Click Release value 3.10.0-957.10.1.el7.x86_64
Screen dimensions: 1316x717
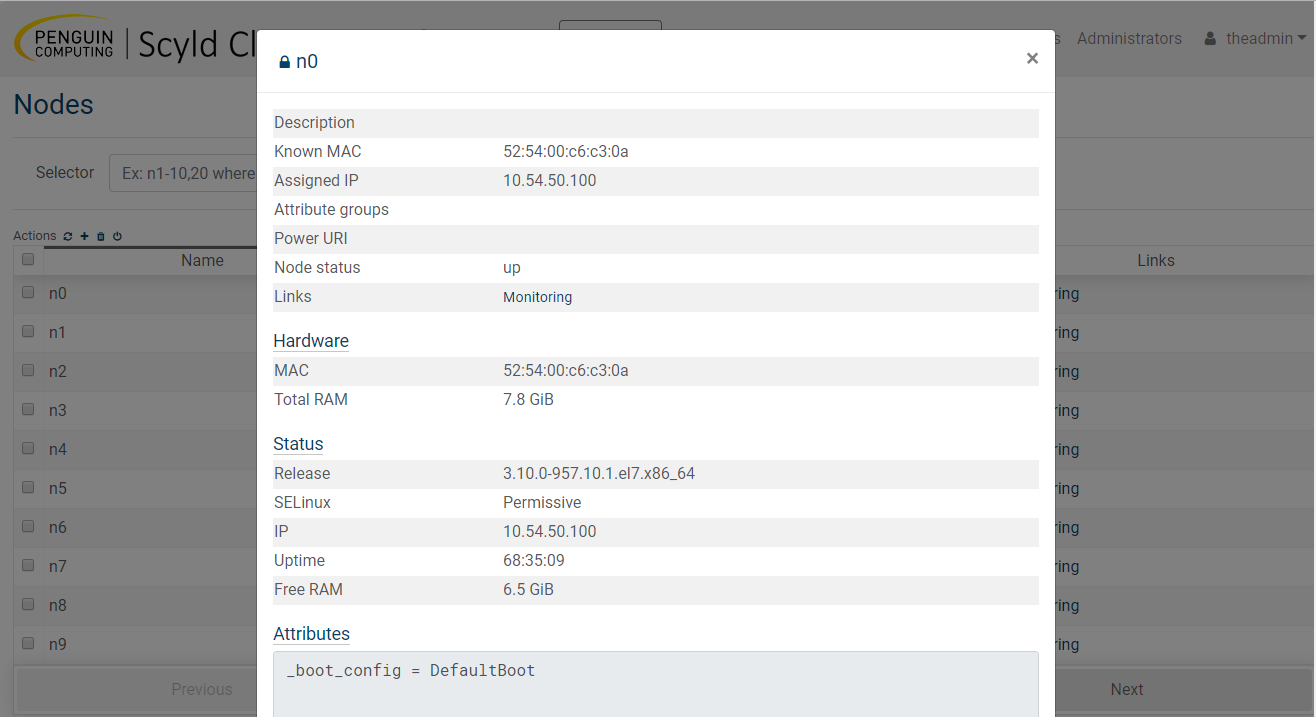click(x=599, y=474)
